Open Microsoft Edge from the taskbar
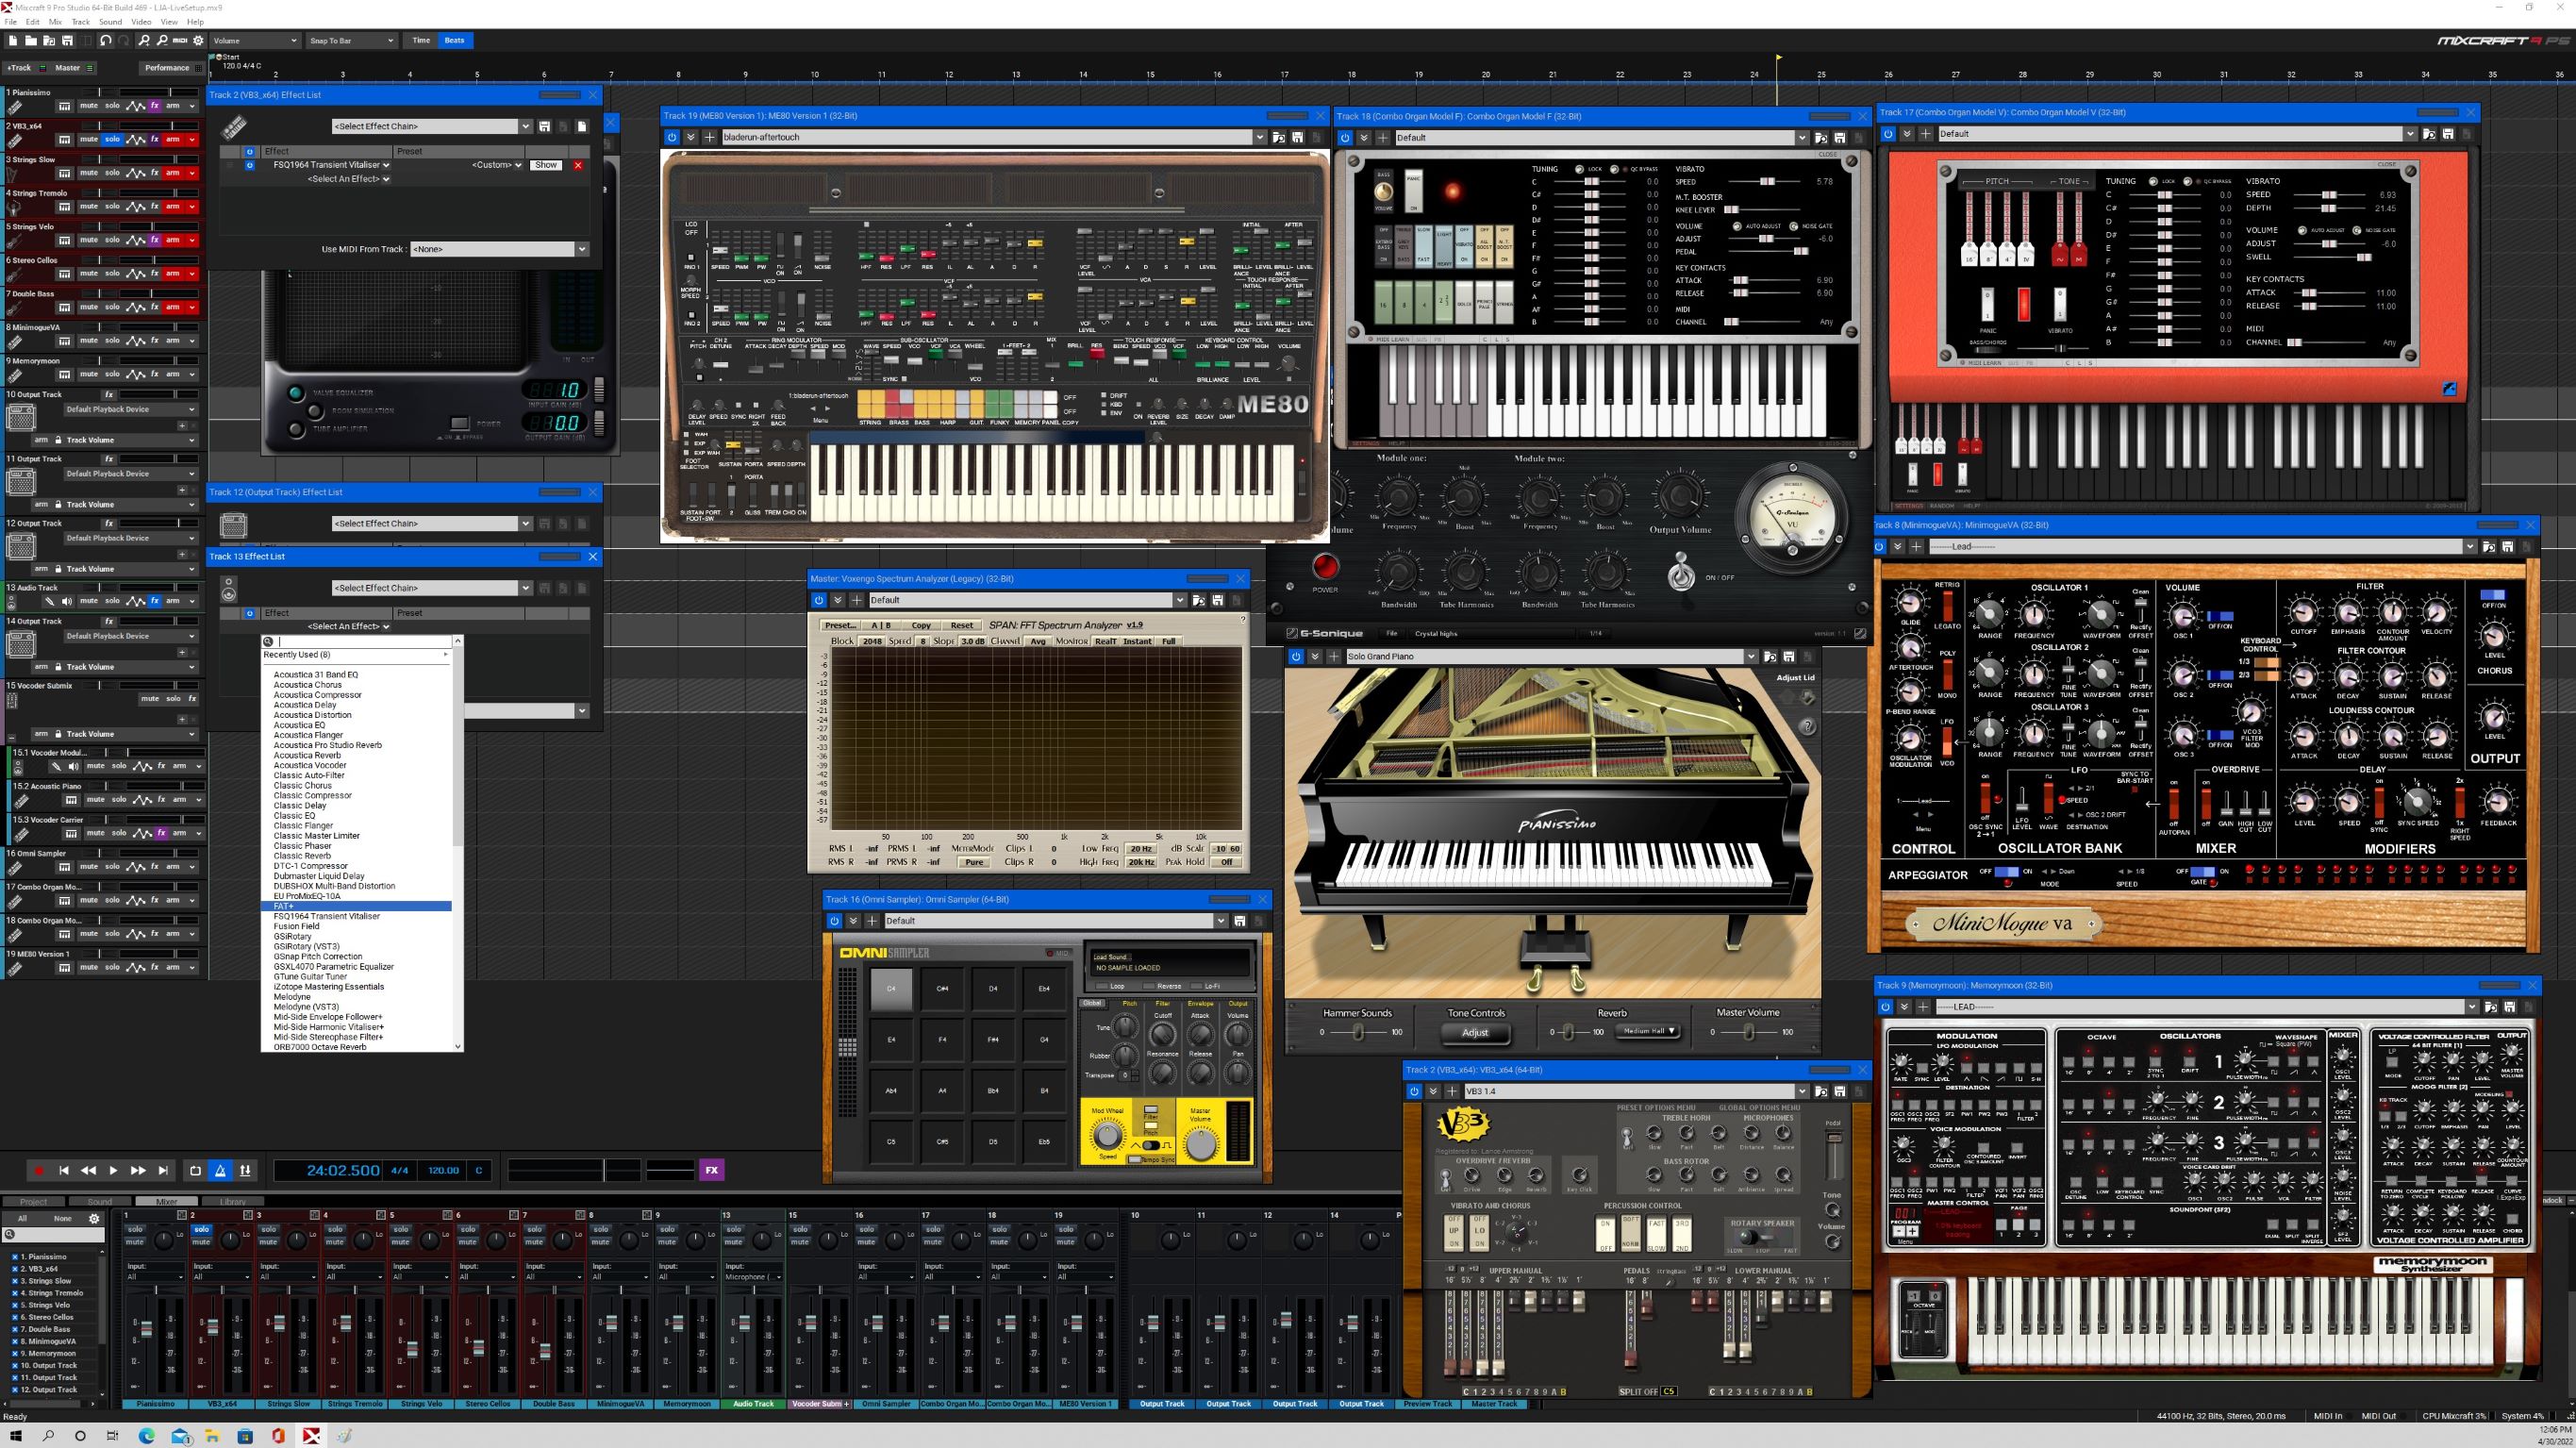Image resolution: width=2576 pixels, height=1448 pixels. (x=147, y=1436)
